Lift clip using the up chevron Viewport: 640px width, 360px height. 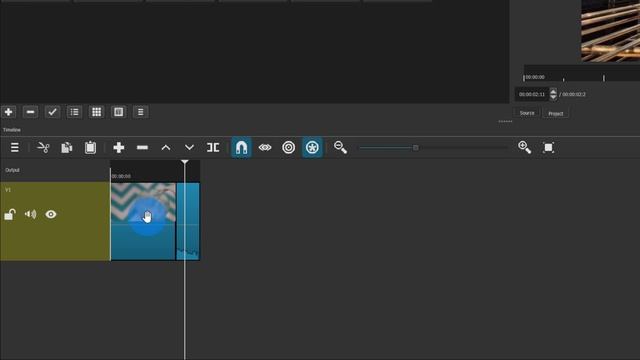point(166,147)
